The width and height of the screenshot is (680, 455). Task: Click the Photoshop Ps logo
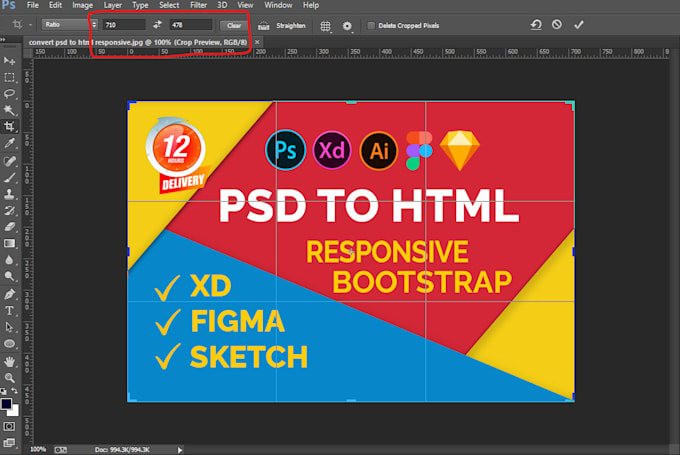click(x=8, y=5)
